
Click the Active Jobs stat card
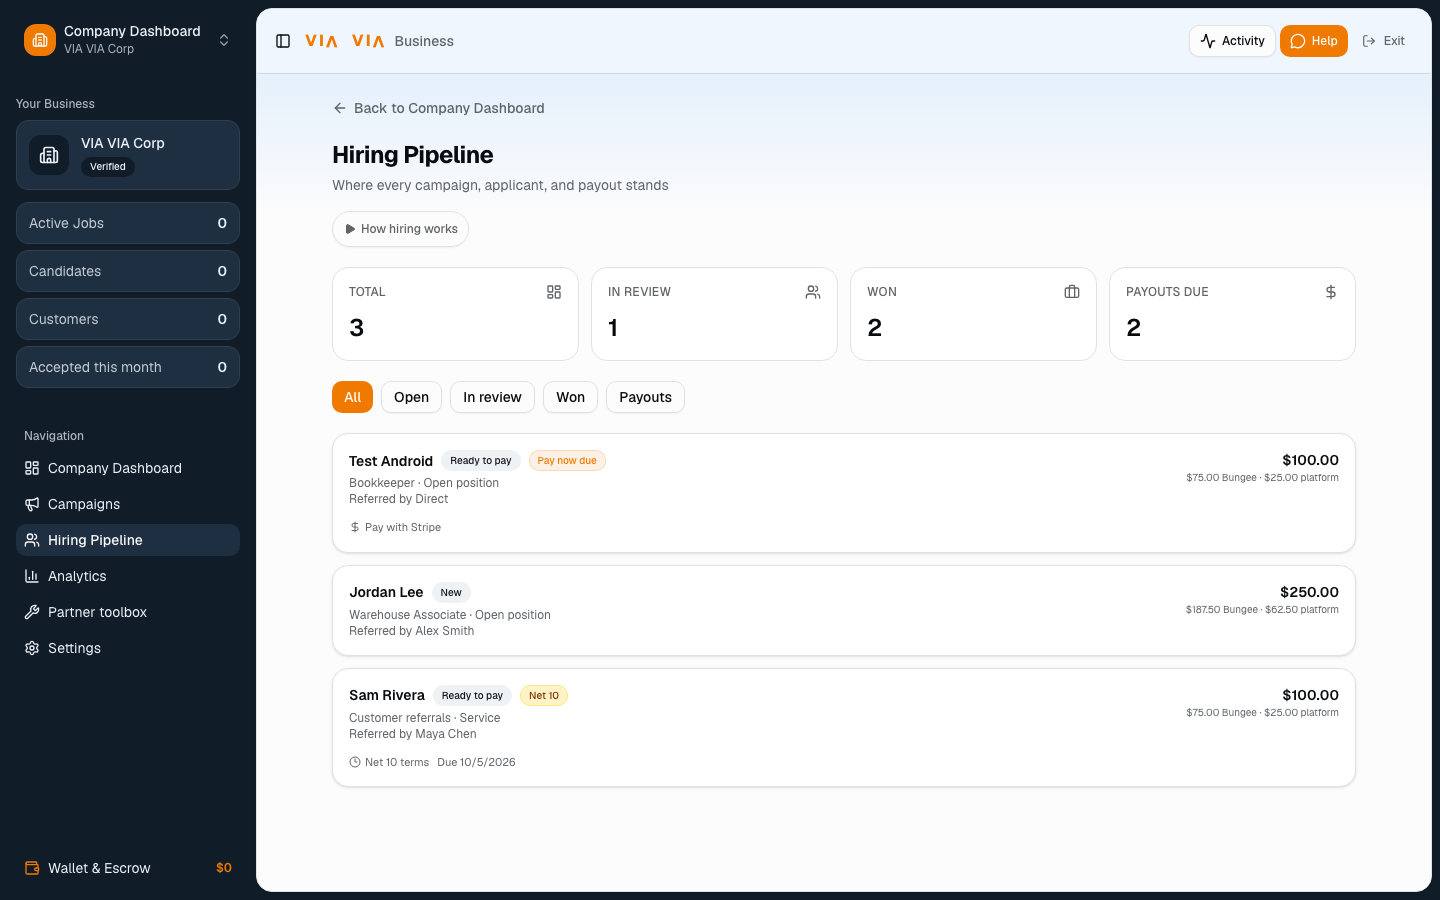tap(128, 223)
